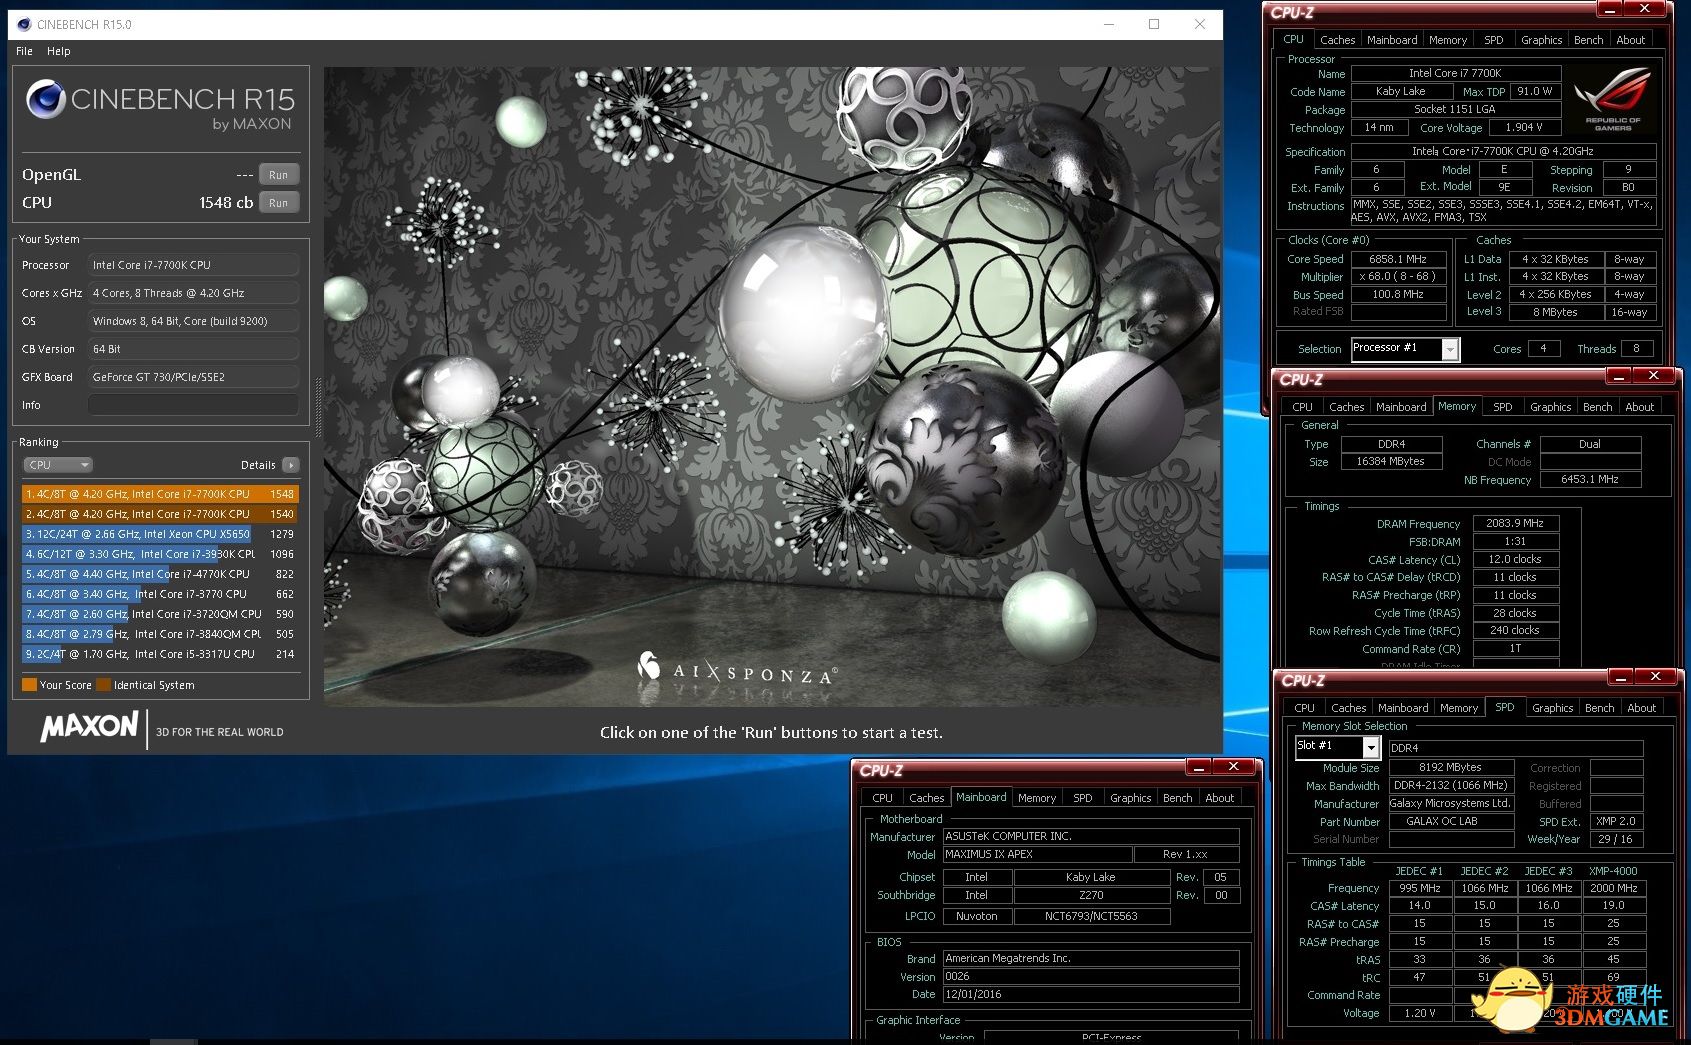Open CPU tab in CPU-Z Memory window
The width and height of the screenshot is (1691, 1045).
pyautogui.click(x=1302, y=407)
